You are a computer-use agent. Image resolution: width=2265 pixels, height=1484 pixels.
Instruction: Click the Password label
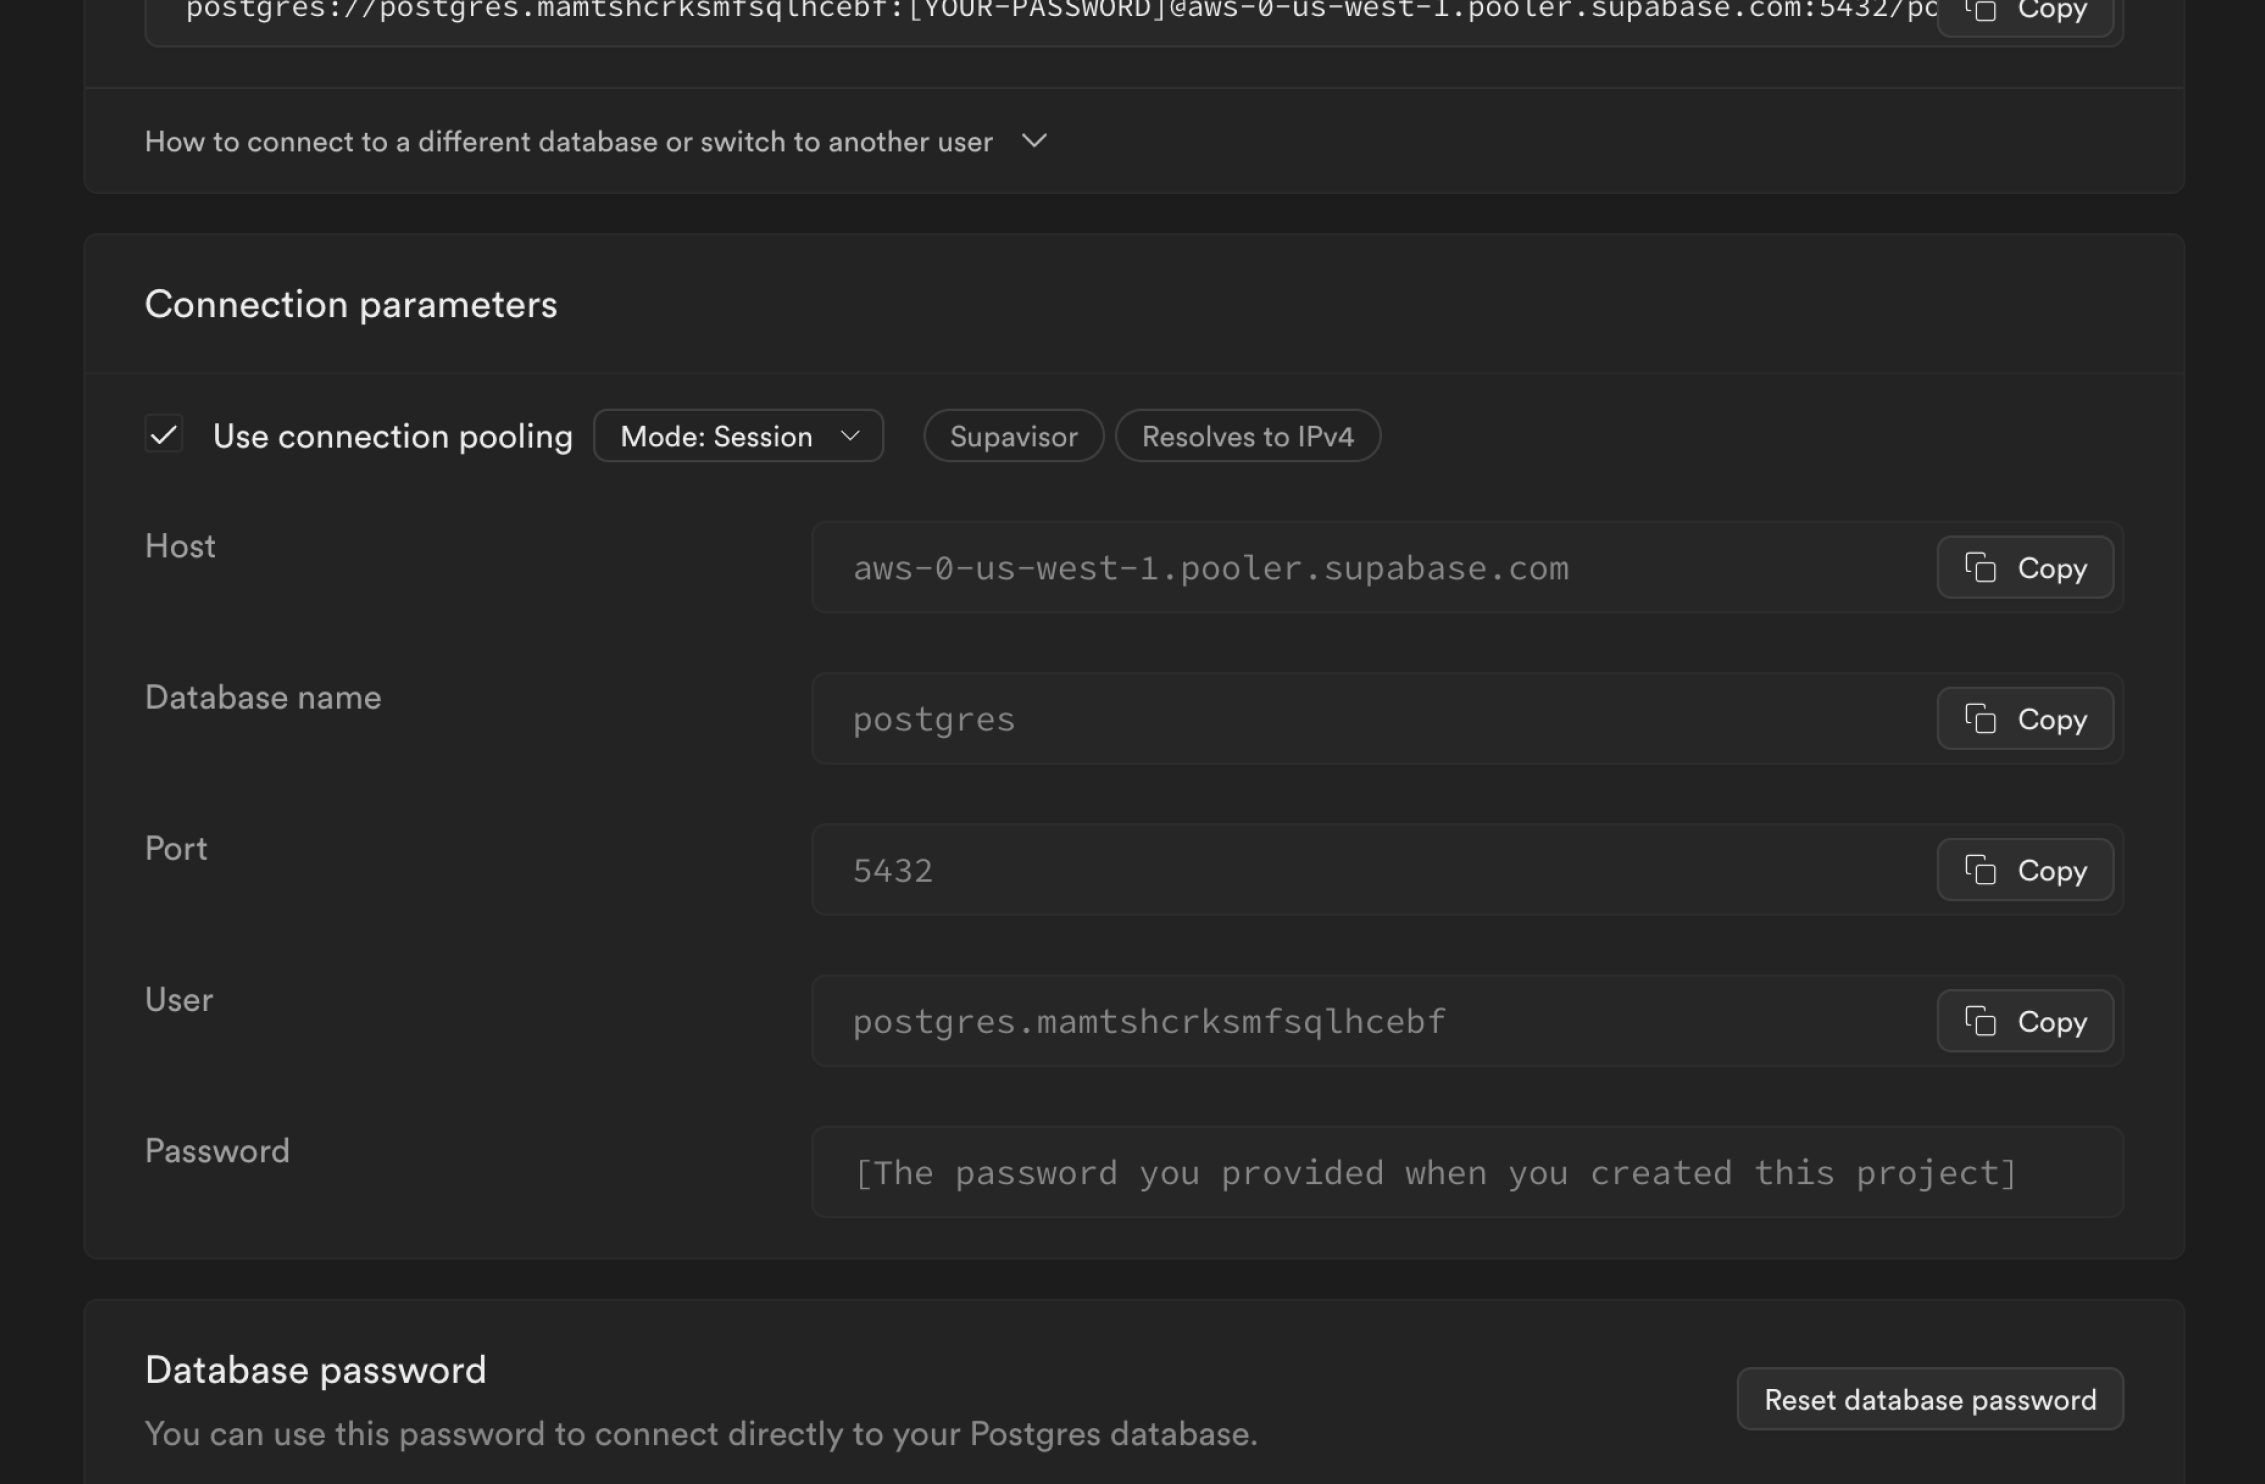(217, 1151)
